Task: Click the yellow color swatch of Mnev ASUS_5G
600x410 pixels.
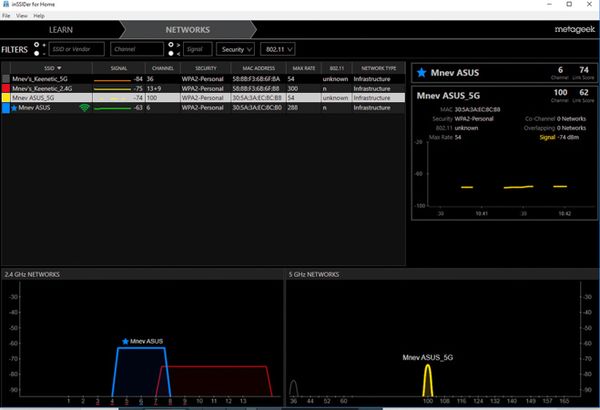Action: coord(6,98)
